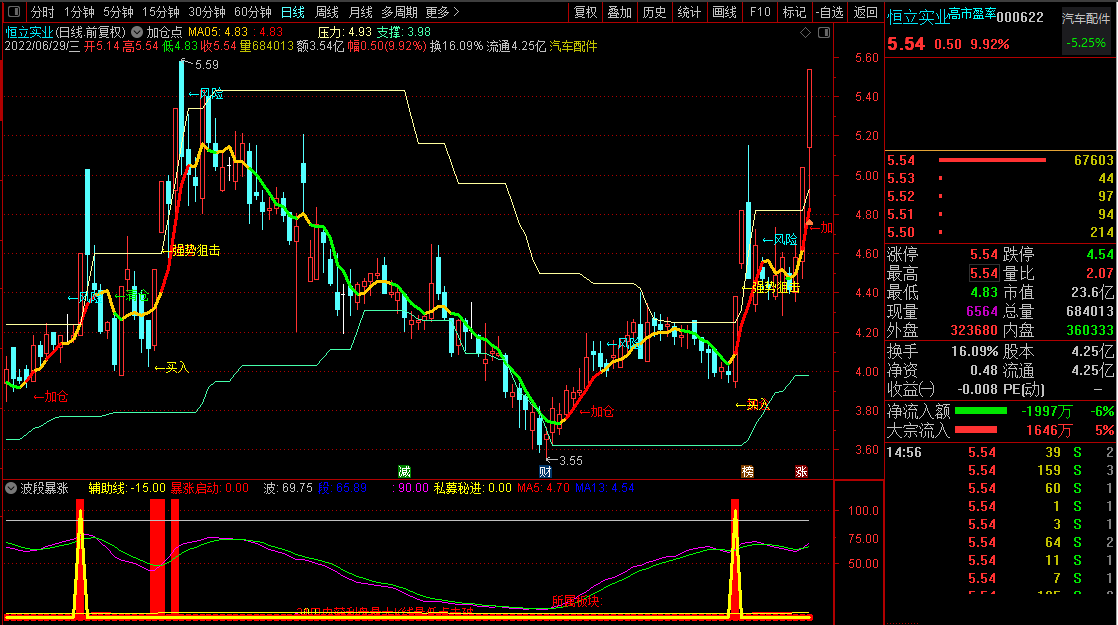Click the 大宗流入 red bar

pyautogui.click(x=975, y=430)
